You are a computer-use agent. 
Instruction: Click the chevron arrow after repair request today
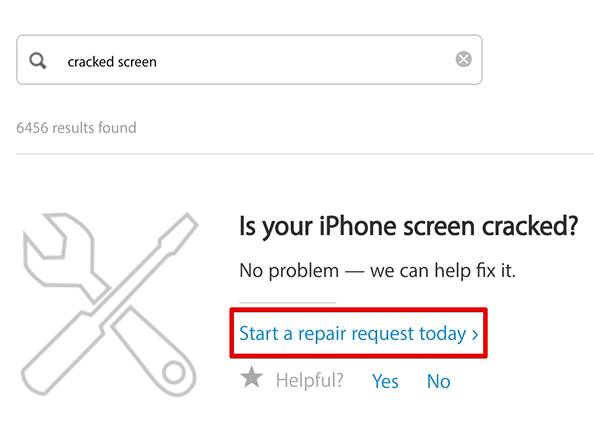click(x=475, y=334)
